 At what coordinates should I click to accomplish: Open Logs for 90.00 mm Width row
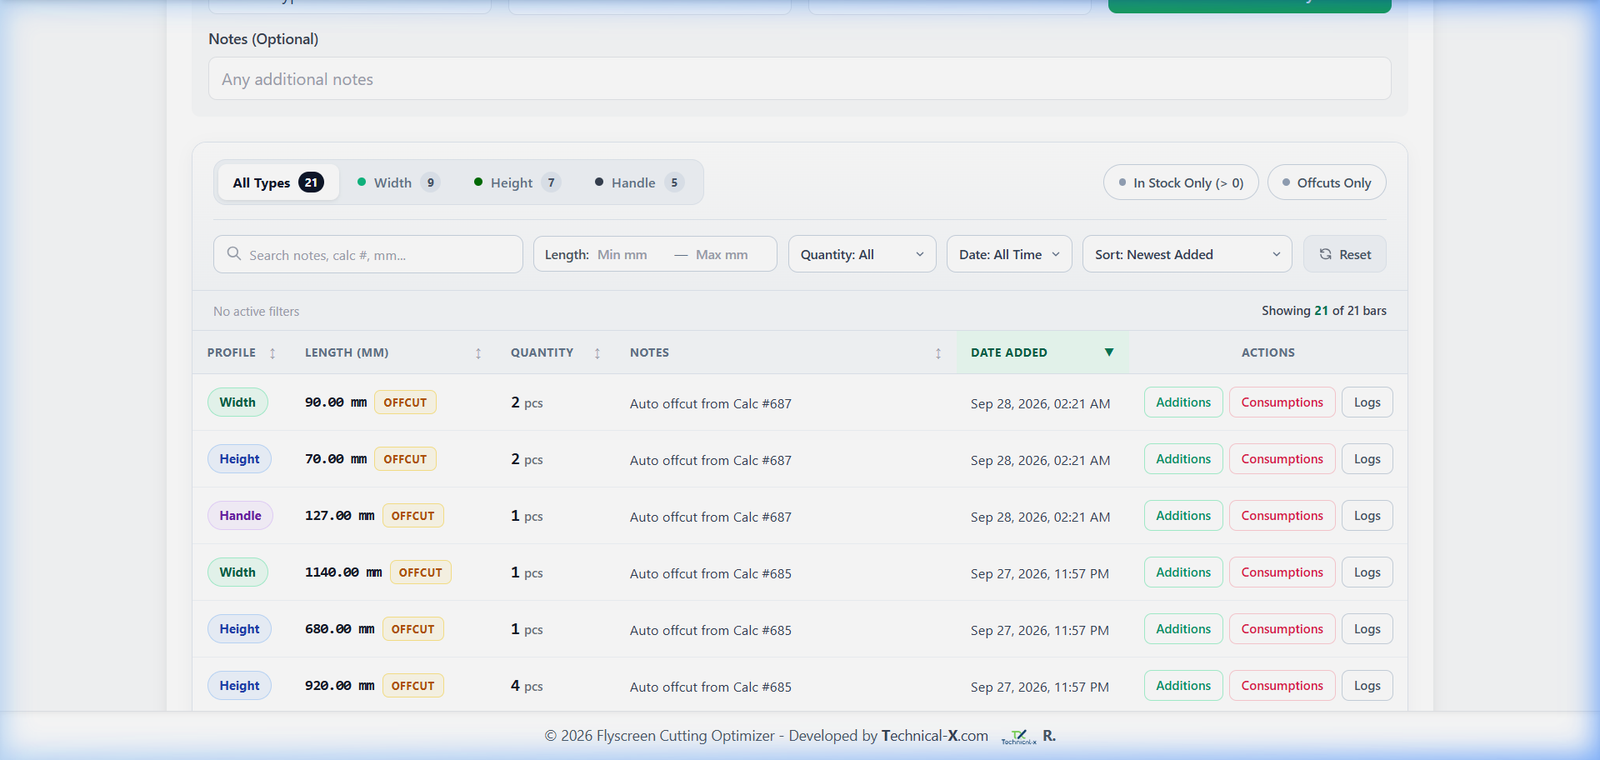(x=1367, y=402)
